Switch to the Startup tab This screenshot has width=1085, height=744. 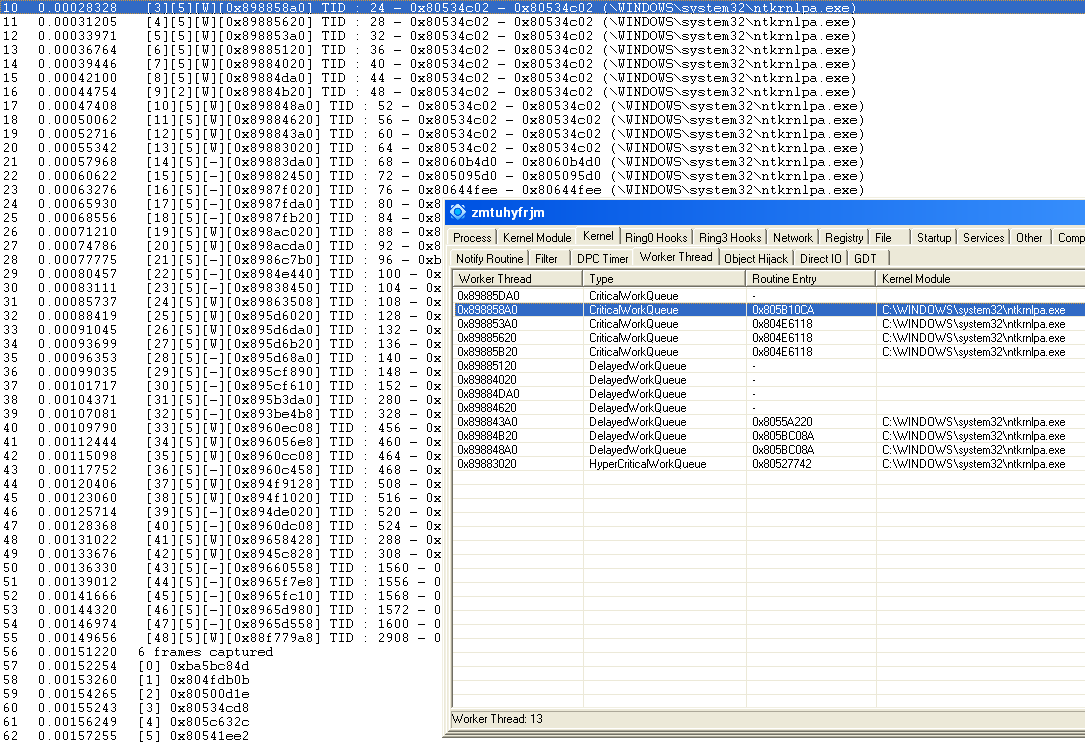[x=934, y=238]
